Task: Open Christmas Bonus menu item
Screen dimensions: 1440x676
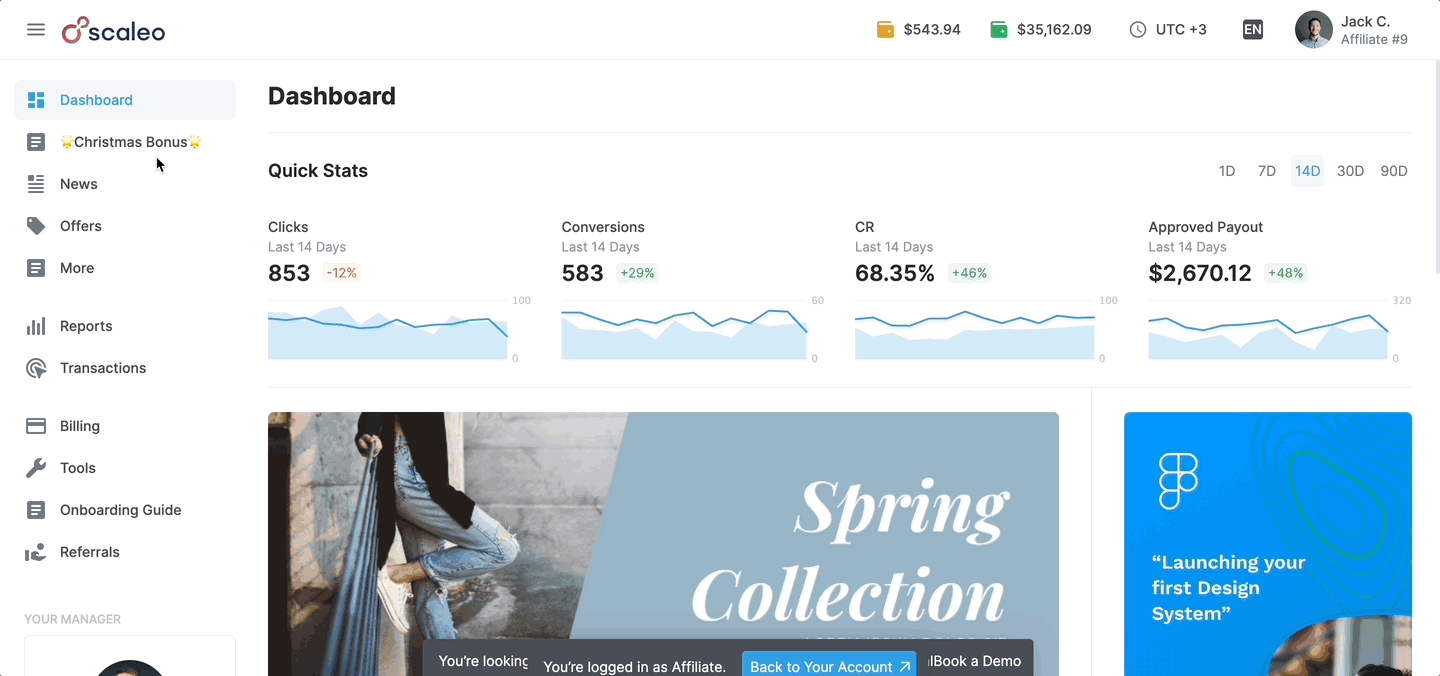Action: click(125, 142)
